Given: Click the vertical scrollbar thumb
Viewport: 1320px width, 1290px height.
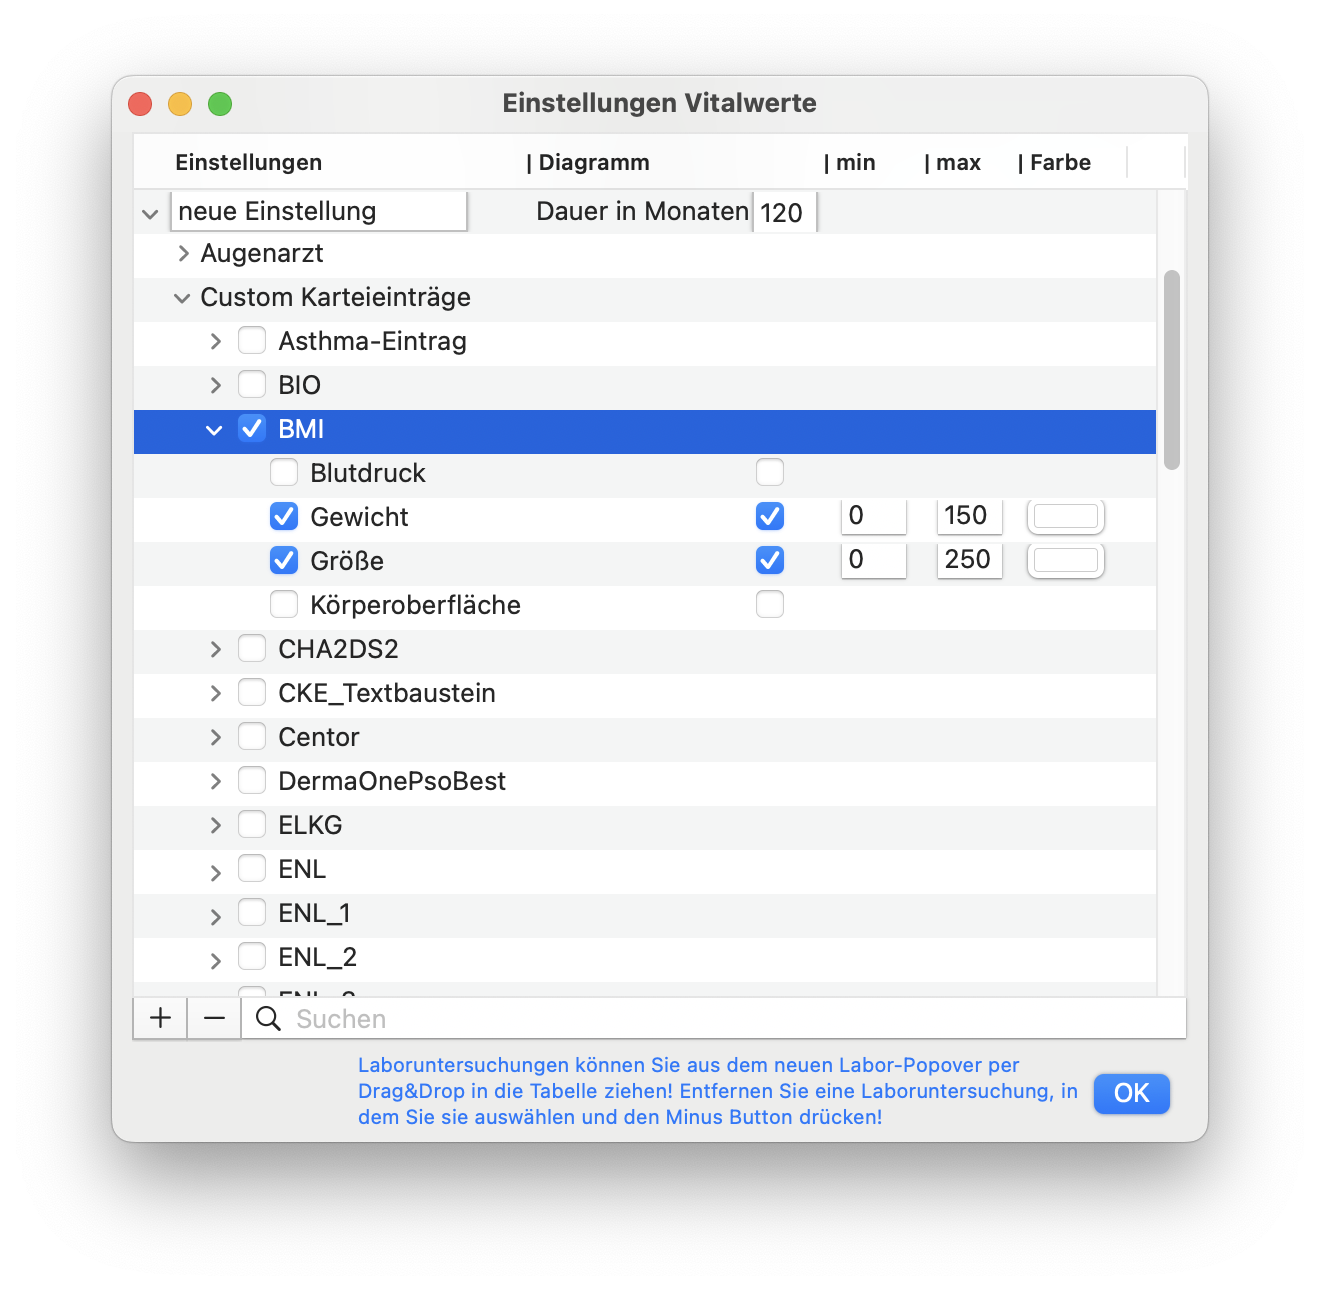Looking at the screenshot, I should [x=1172, y=369].
